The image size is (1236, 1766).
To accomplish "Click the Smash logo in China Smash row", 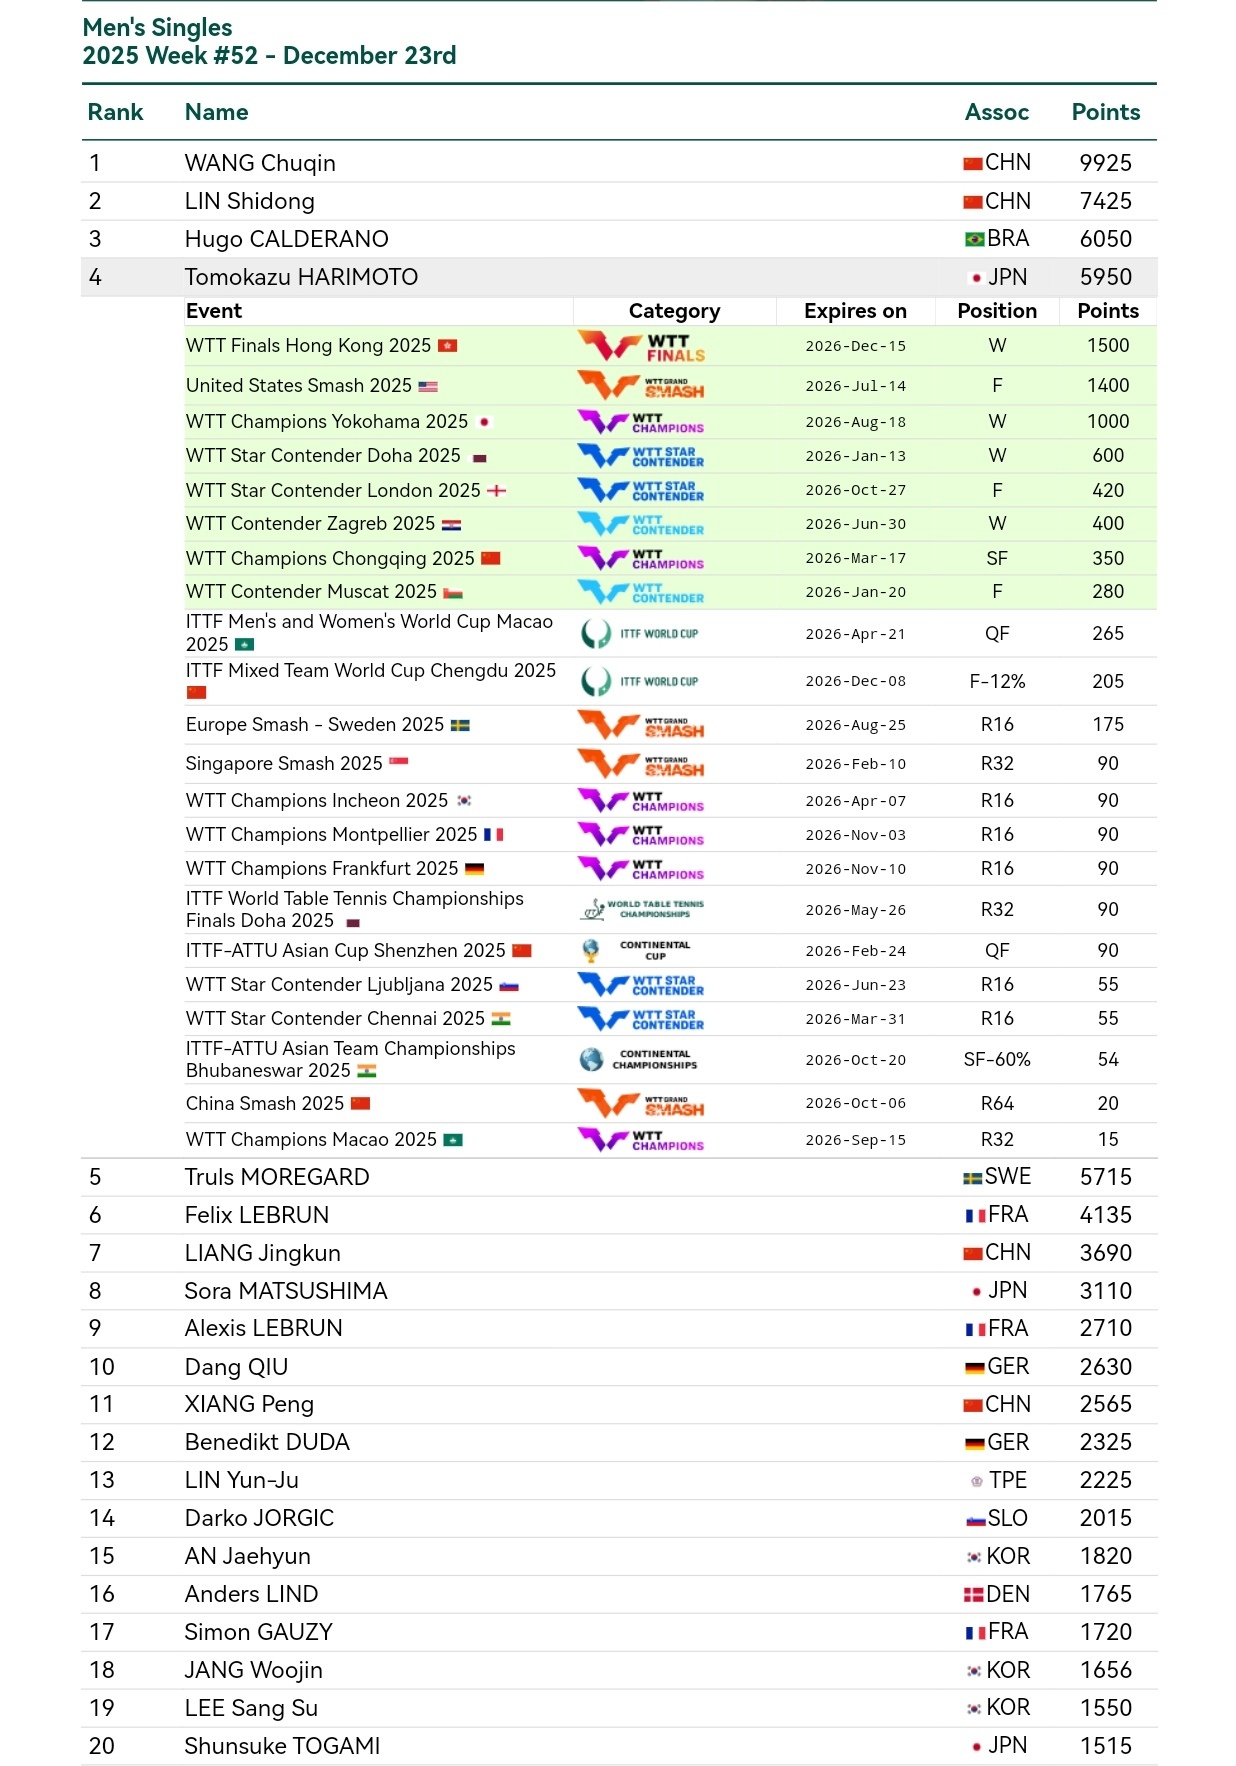I will [641, 1103].
